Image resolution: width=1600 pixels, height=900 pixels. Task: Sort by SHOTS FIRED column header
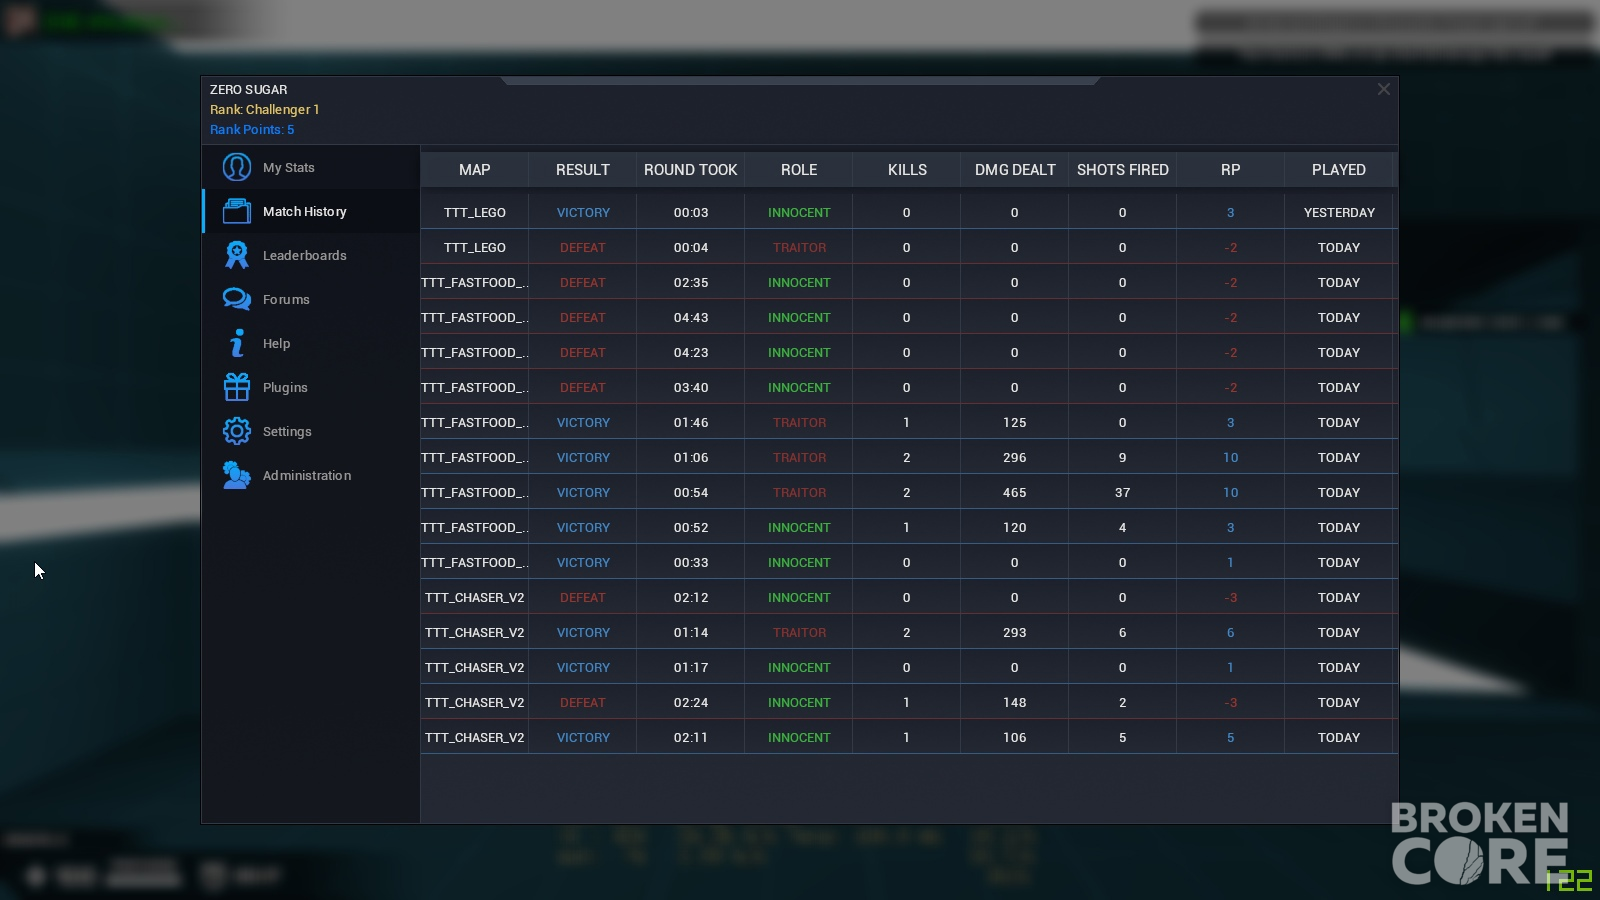[x=1123, y=170]
